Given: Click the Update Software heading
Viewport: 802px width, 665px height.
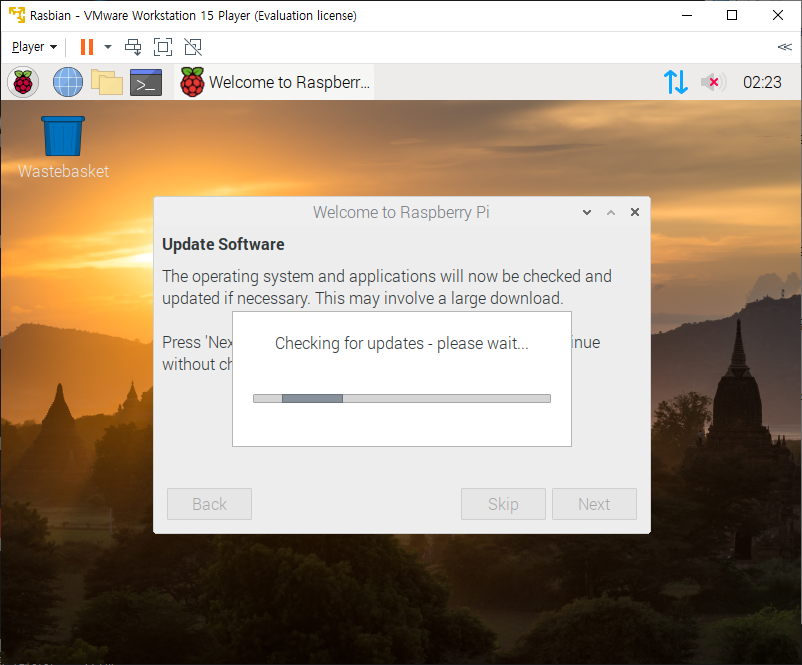Looking at the screenshot, I should [x=223, y=245].
